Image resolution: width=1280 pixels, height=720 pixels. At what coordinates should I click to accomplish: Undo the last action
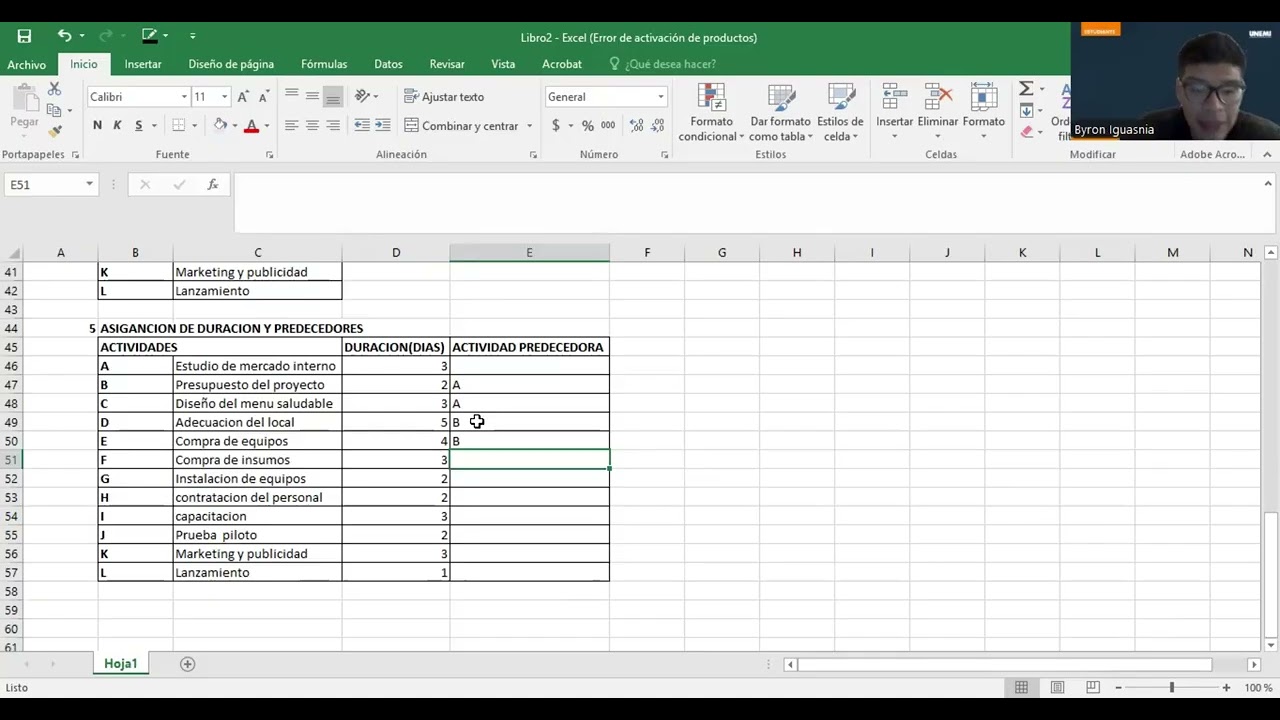(x=64, y=36)
